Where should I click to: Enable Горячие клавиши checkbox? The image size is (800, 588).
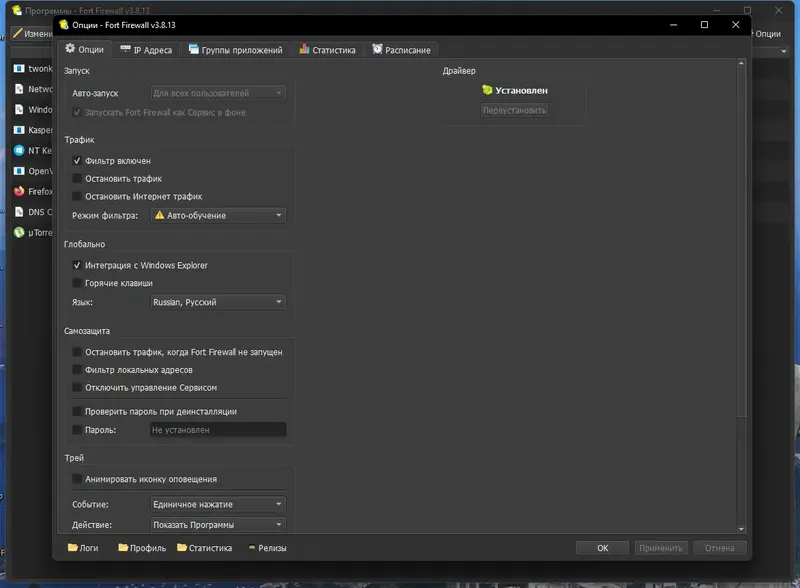pos(77,283)
